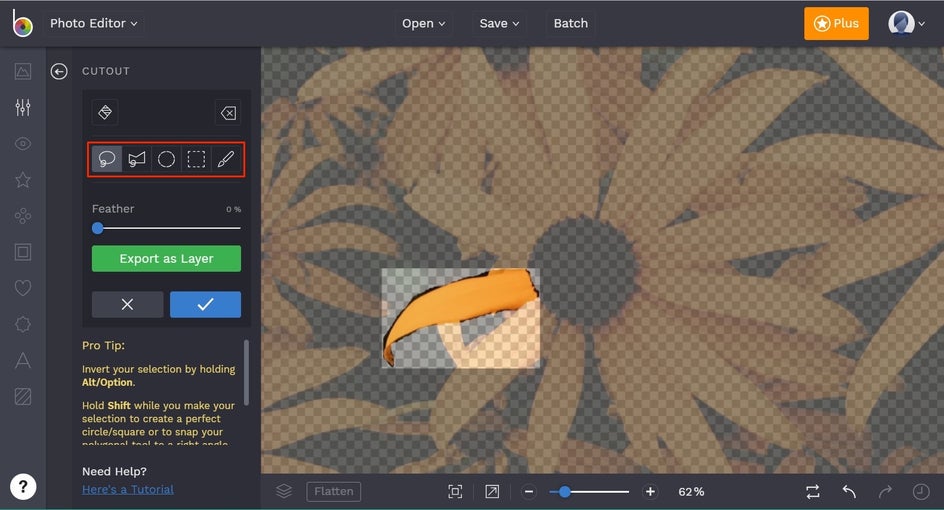Open the Open menu
This screenshot has height=510, width=944.
click(423, 23)
